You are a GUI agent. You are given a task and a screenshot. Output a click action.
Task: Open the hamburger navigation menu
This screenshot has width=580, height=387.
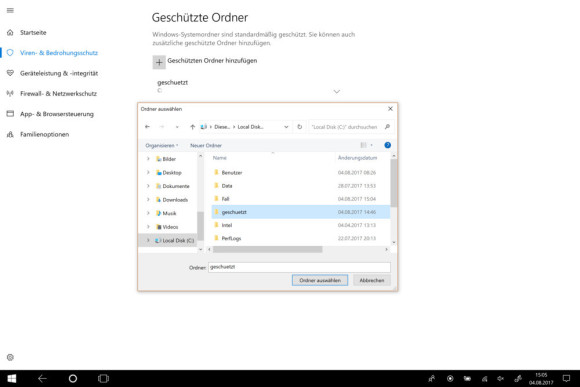pos(10,10)
